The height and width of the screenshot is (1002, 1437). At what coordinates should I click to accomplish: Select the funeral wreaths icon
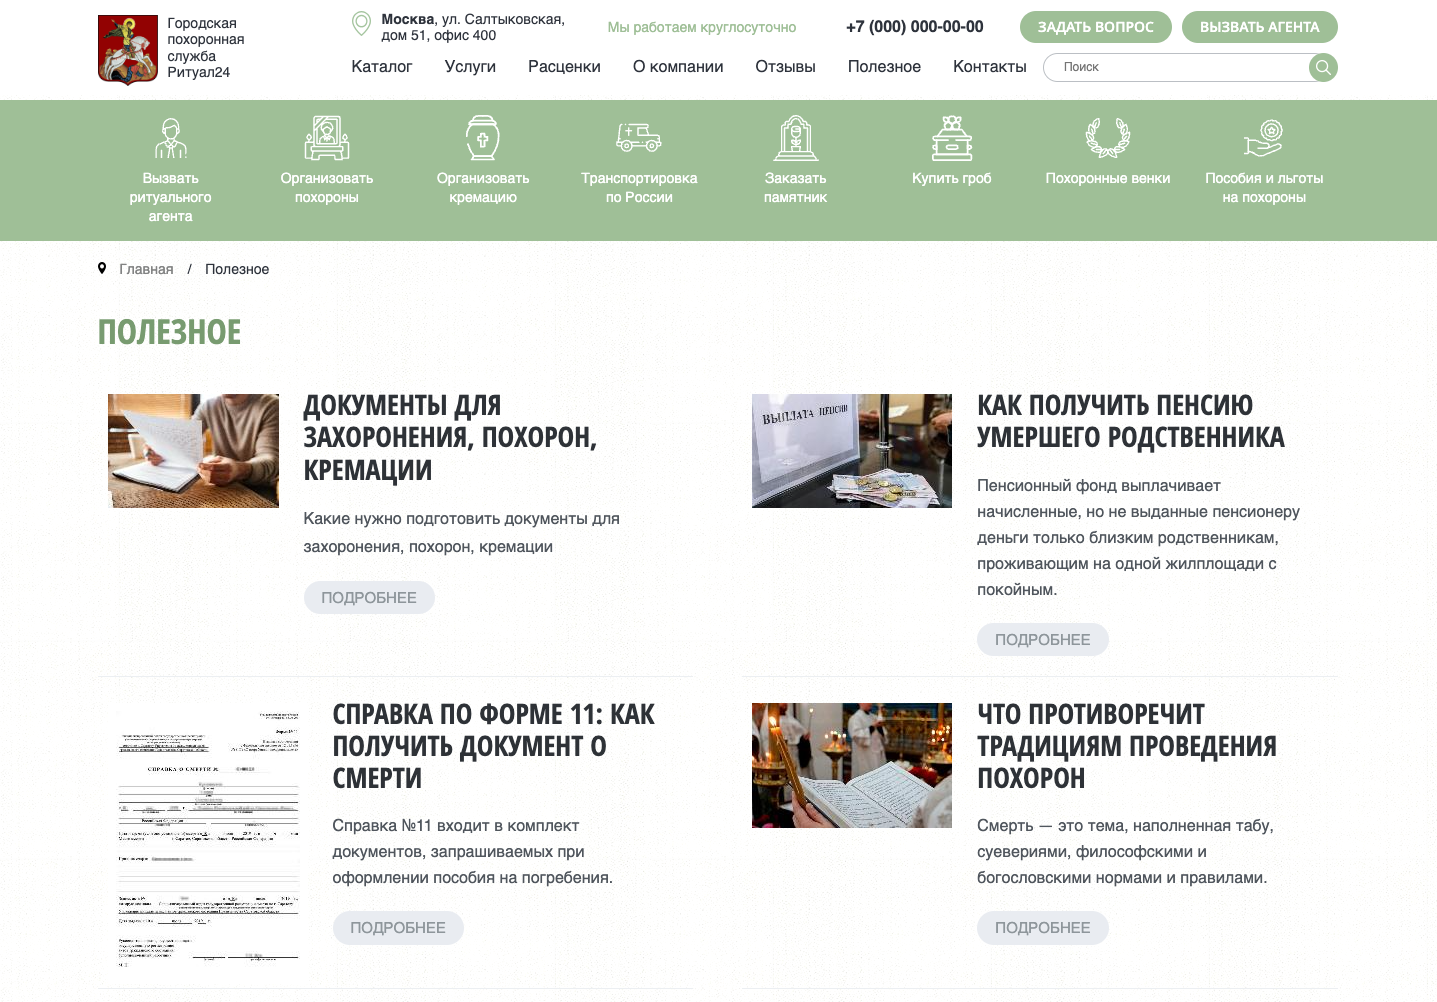(x=1108, y=138)
